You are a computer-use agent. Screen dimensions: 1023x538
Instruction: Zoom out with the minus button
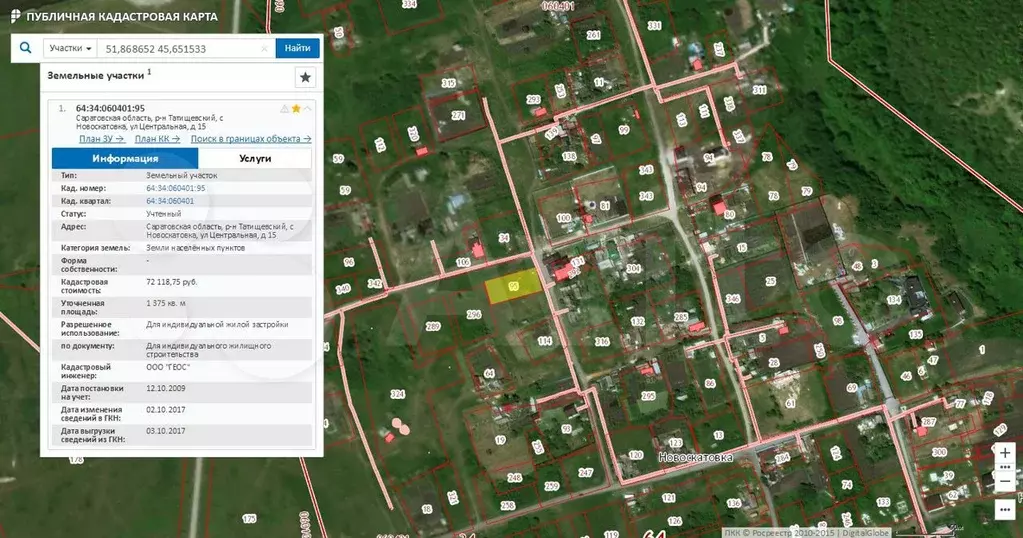(x=1004, y=482)
